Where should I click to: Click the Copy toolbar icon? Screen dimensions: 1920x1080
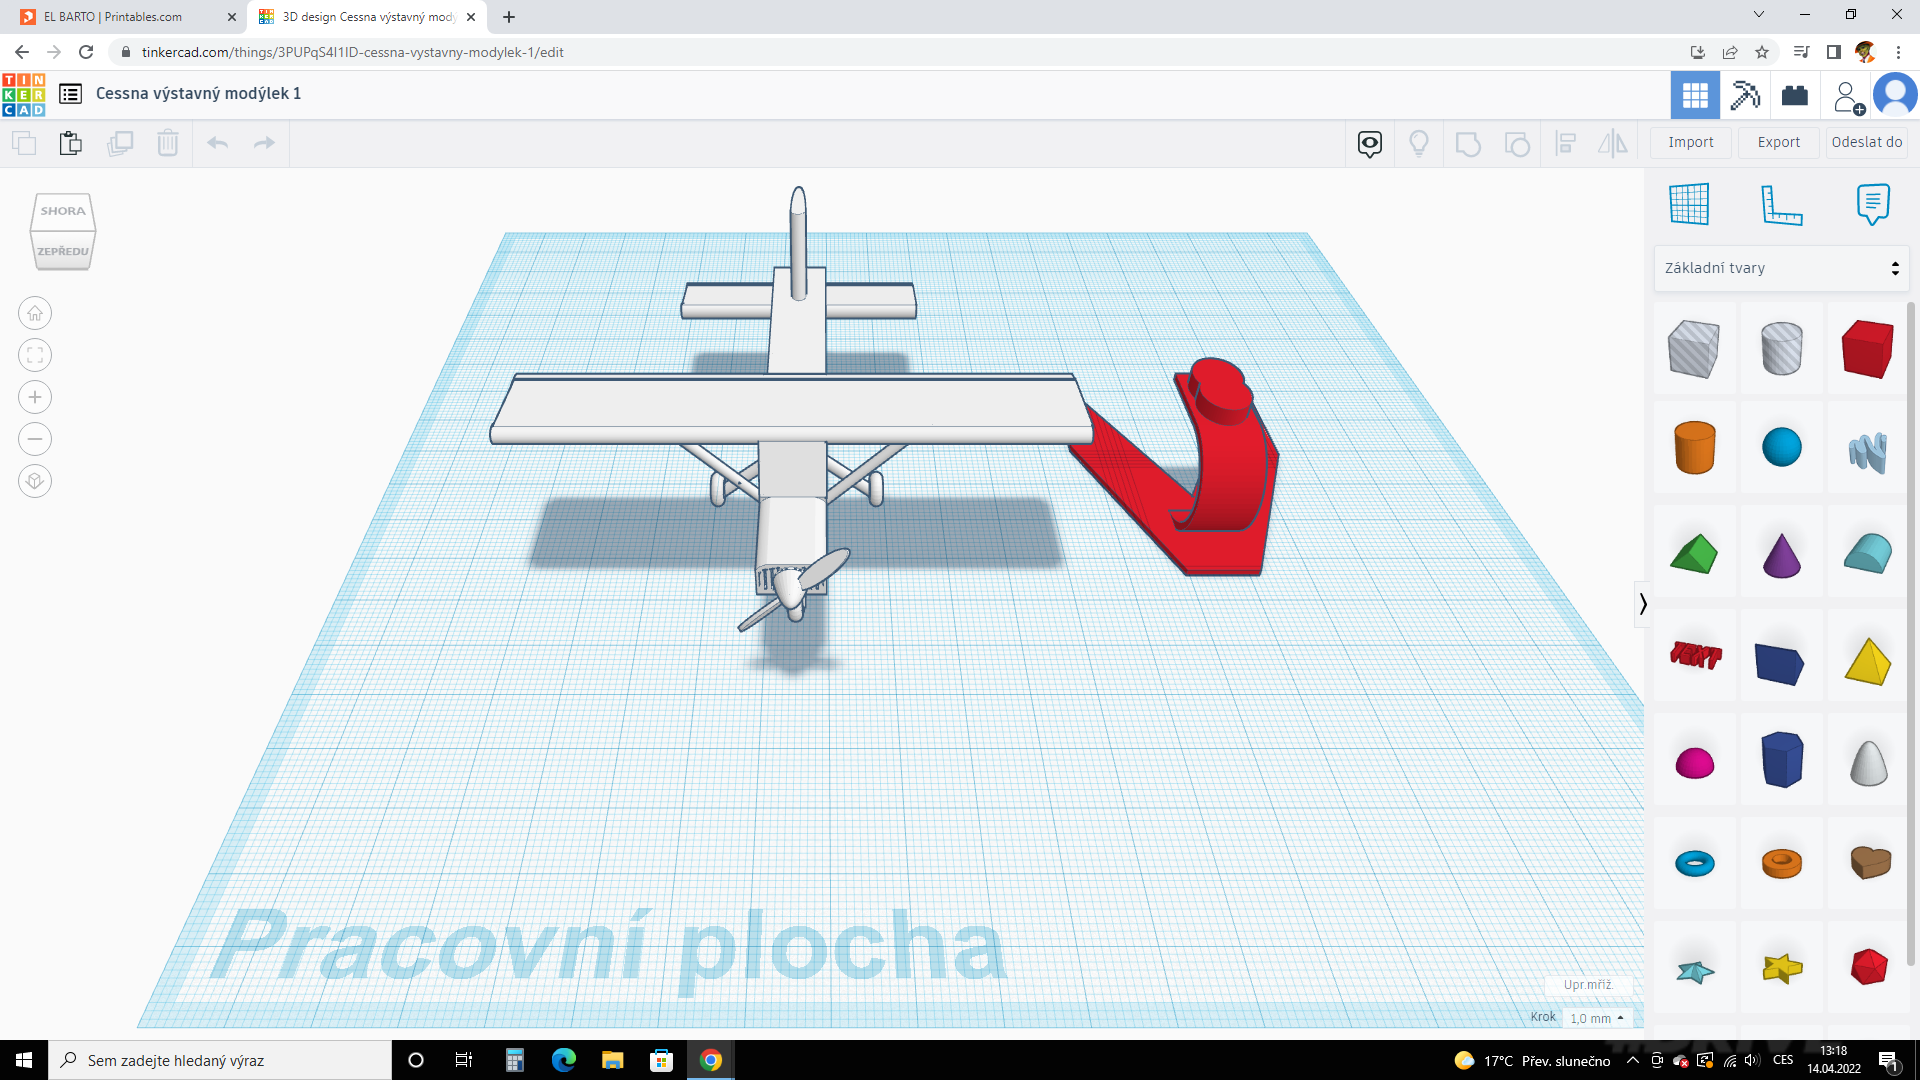pyautogui.click(x=24, y=143)
